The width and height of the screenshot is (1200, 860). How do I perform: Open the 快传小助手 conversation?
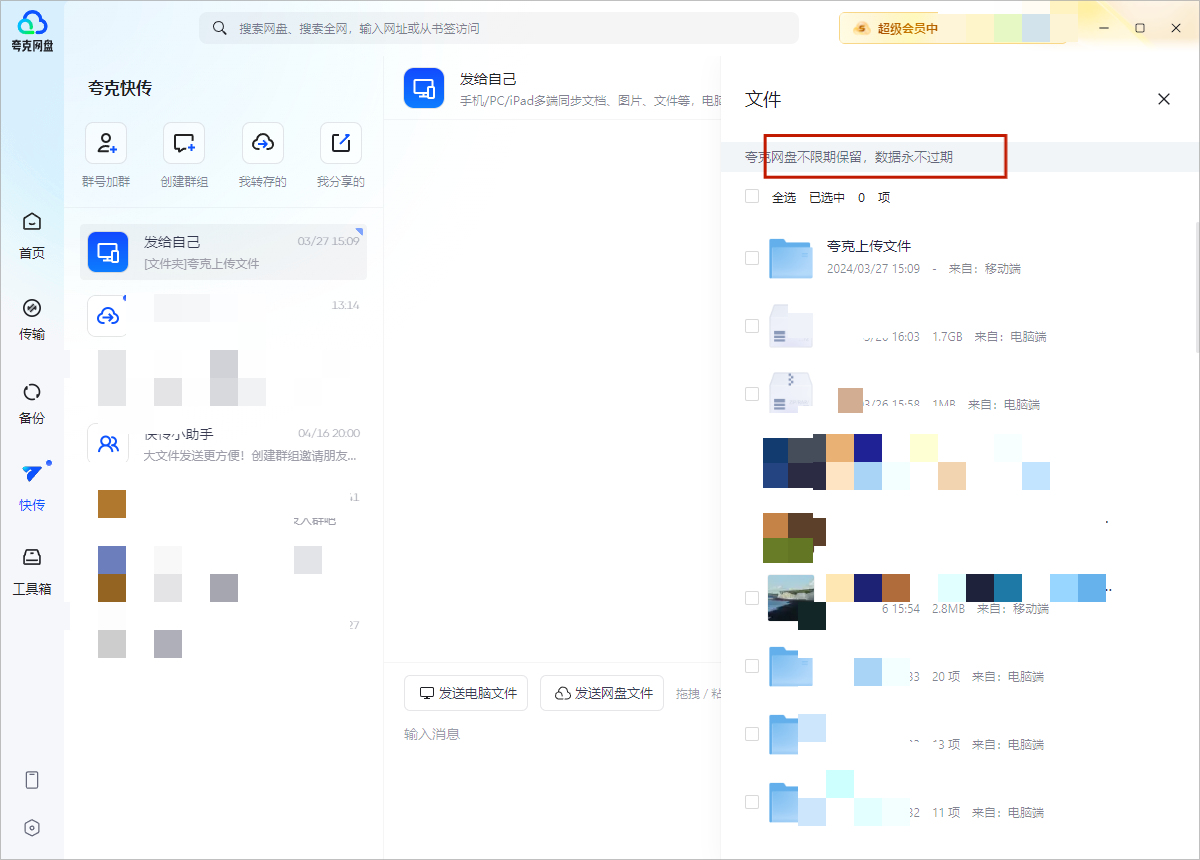pos(223,443)
